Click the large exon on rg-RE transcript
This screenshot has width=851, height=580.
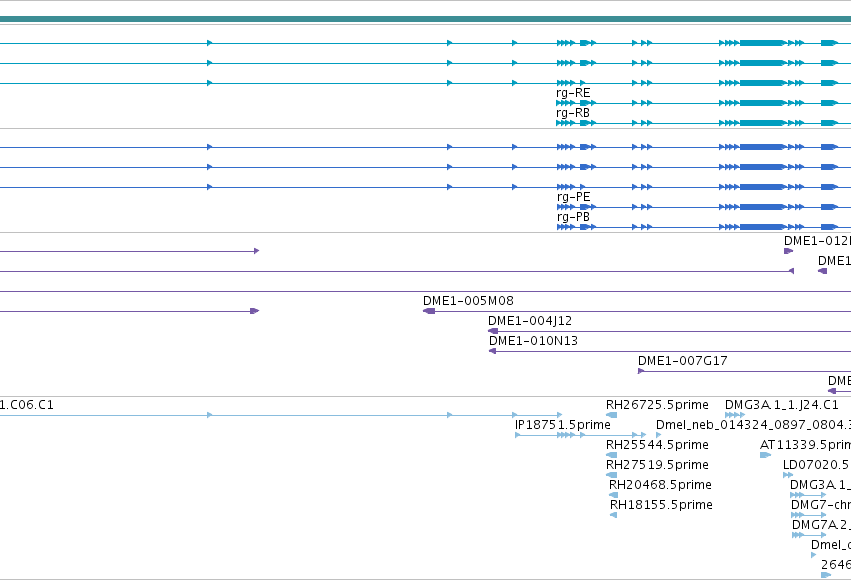(763, 103)
